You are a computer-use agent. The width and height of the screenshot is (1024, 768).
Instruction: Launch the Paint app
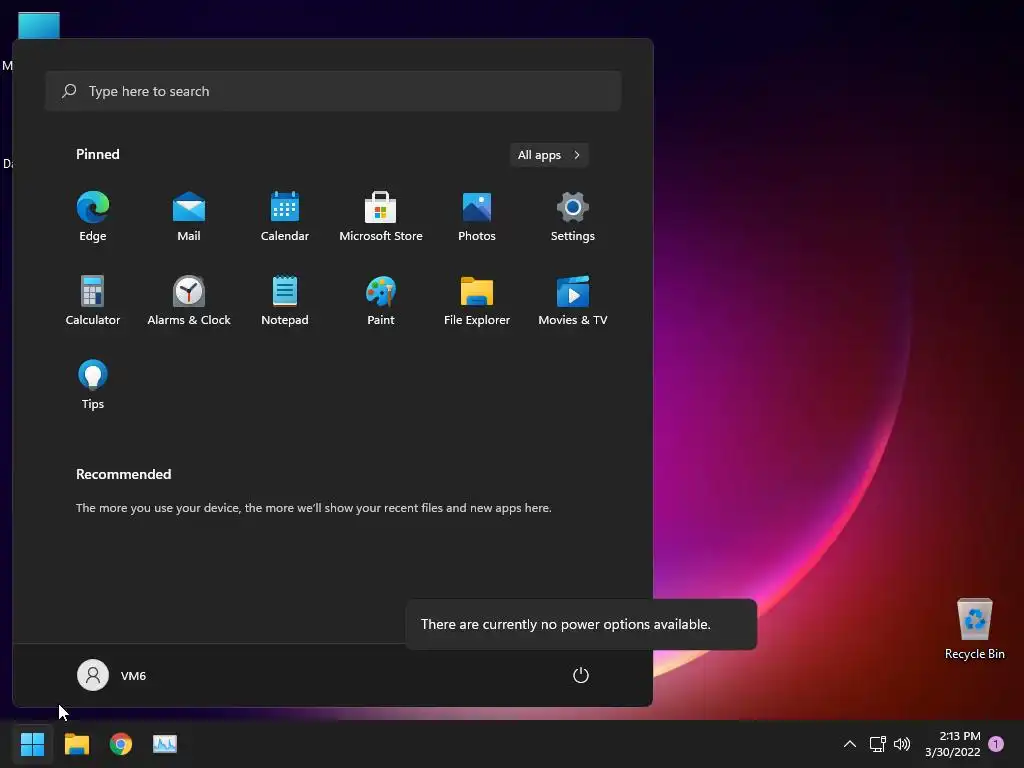pyautogui.click(x=381, y=301)
